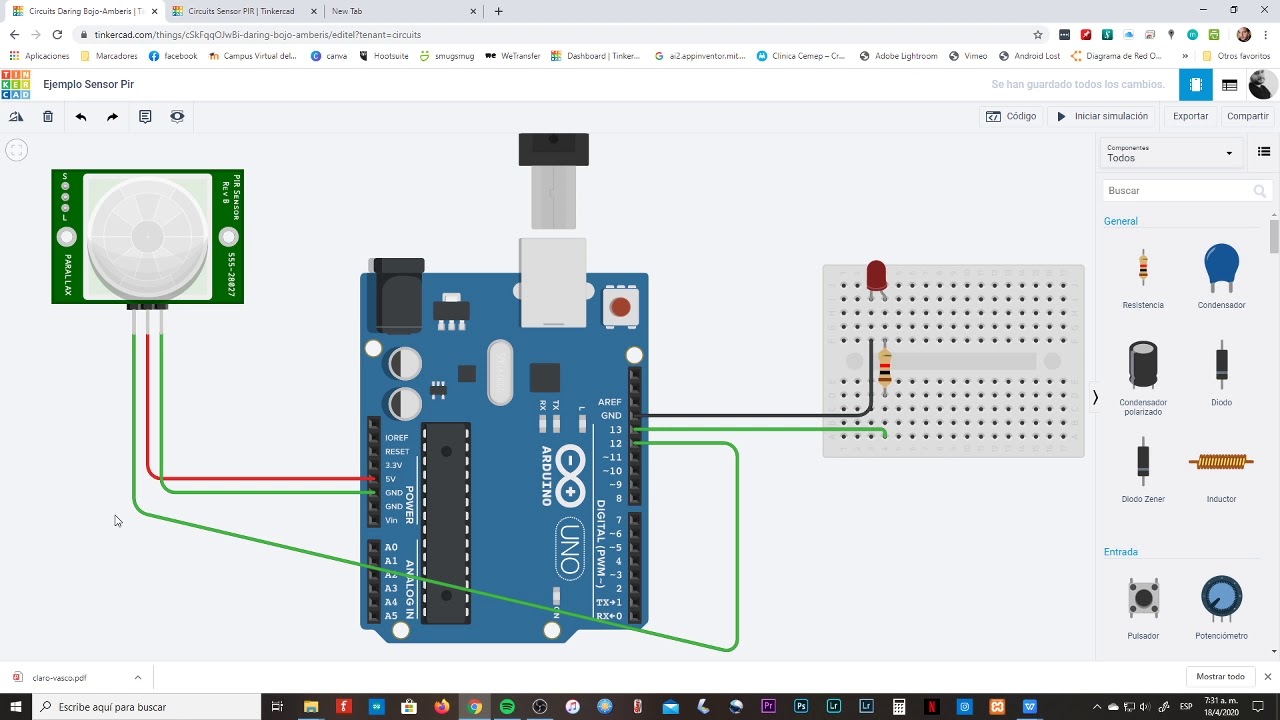
Task: Click the Arduino reset button
Action: pyautogui.click(x=621, y=307)
